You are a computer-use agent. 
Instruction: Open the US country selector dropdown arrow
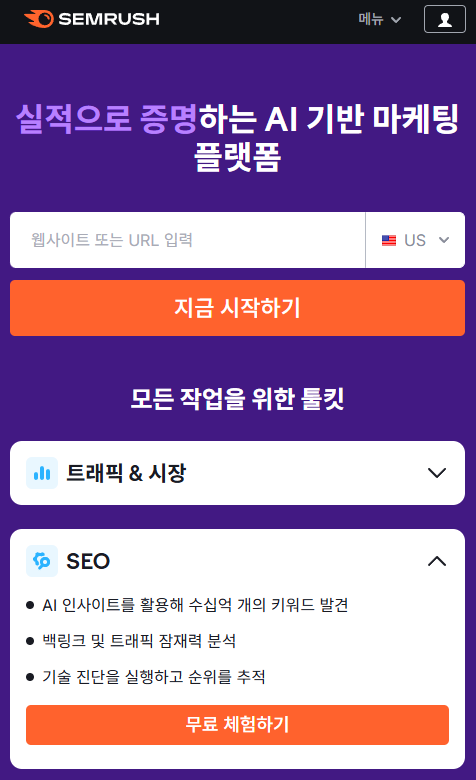pos(444,240)
